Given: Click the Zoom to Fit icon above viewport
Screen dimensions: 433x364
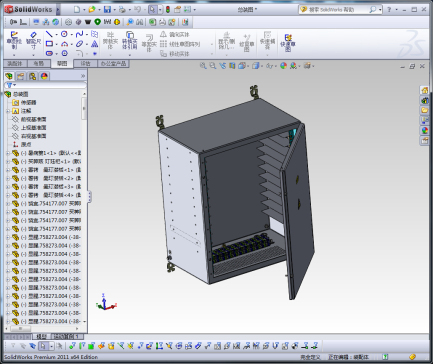Looking at the screenshot, I should tap(203, 66).
